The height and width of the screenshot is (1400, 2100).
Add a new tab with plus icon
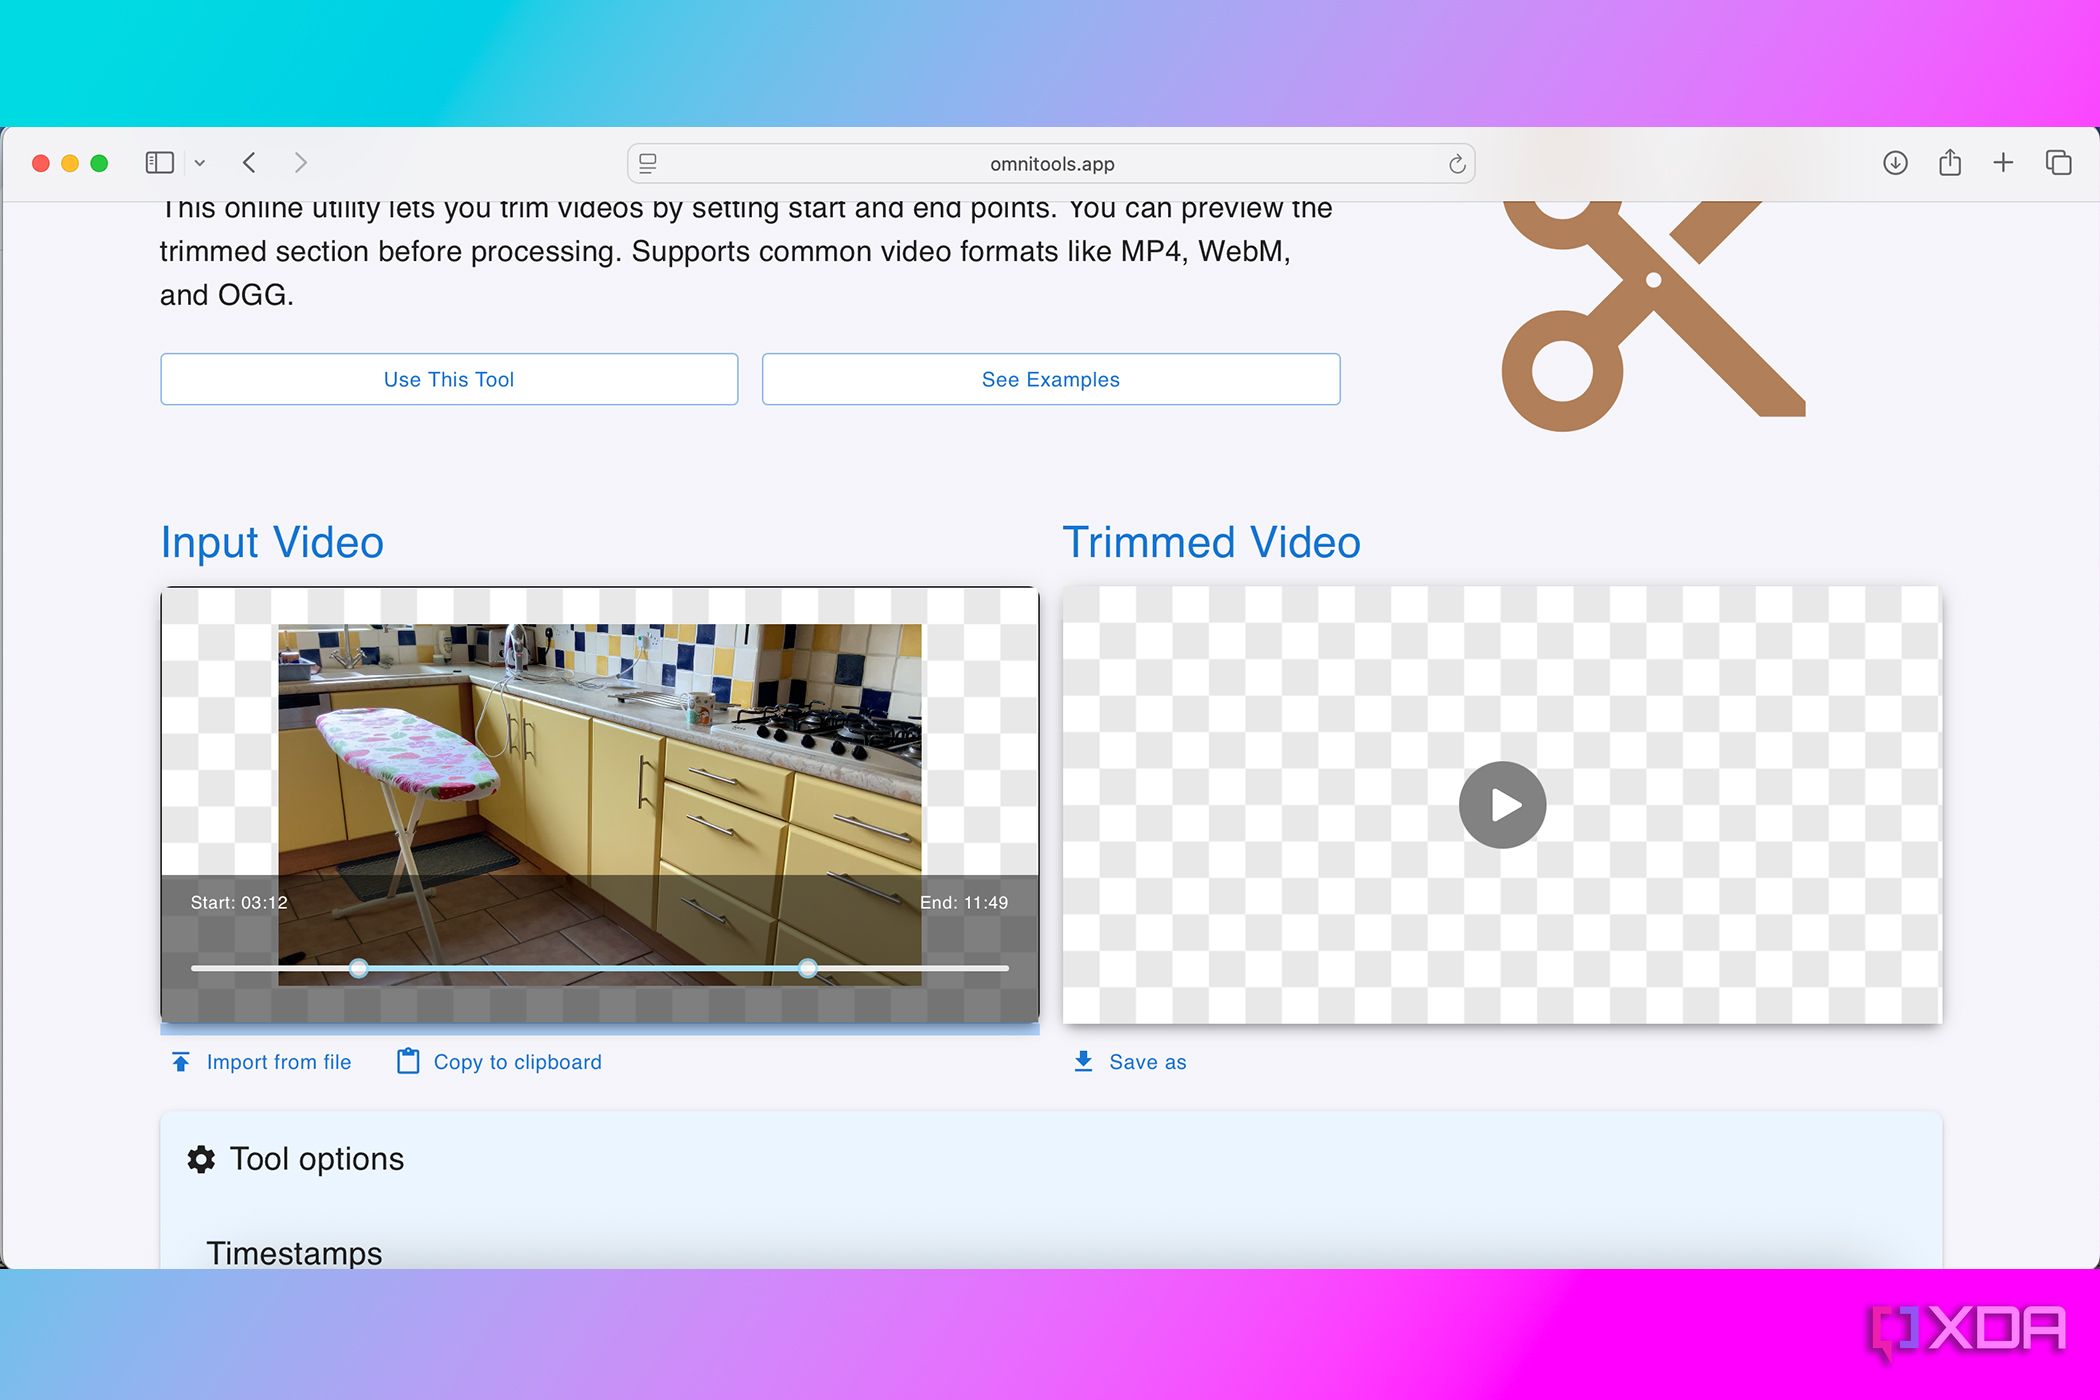pyautogui.click(x=2003, y=163)
